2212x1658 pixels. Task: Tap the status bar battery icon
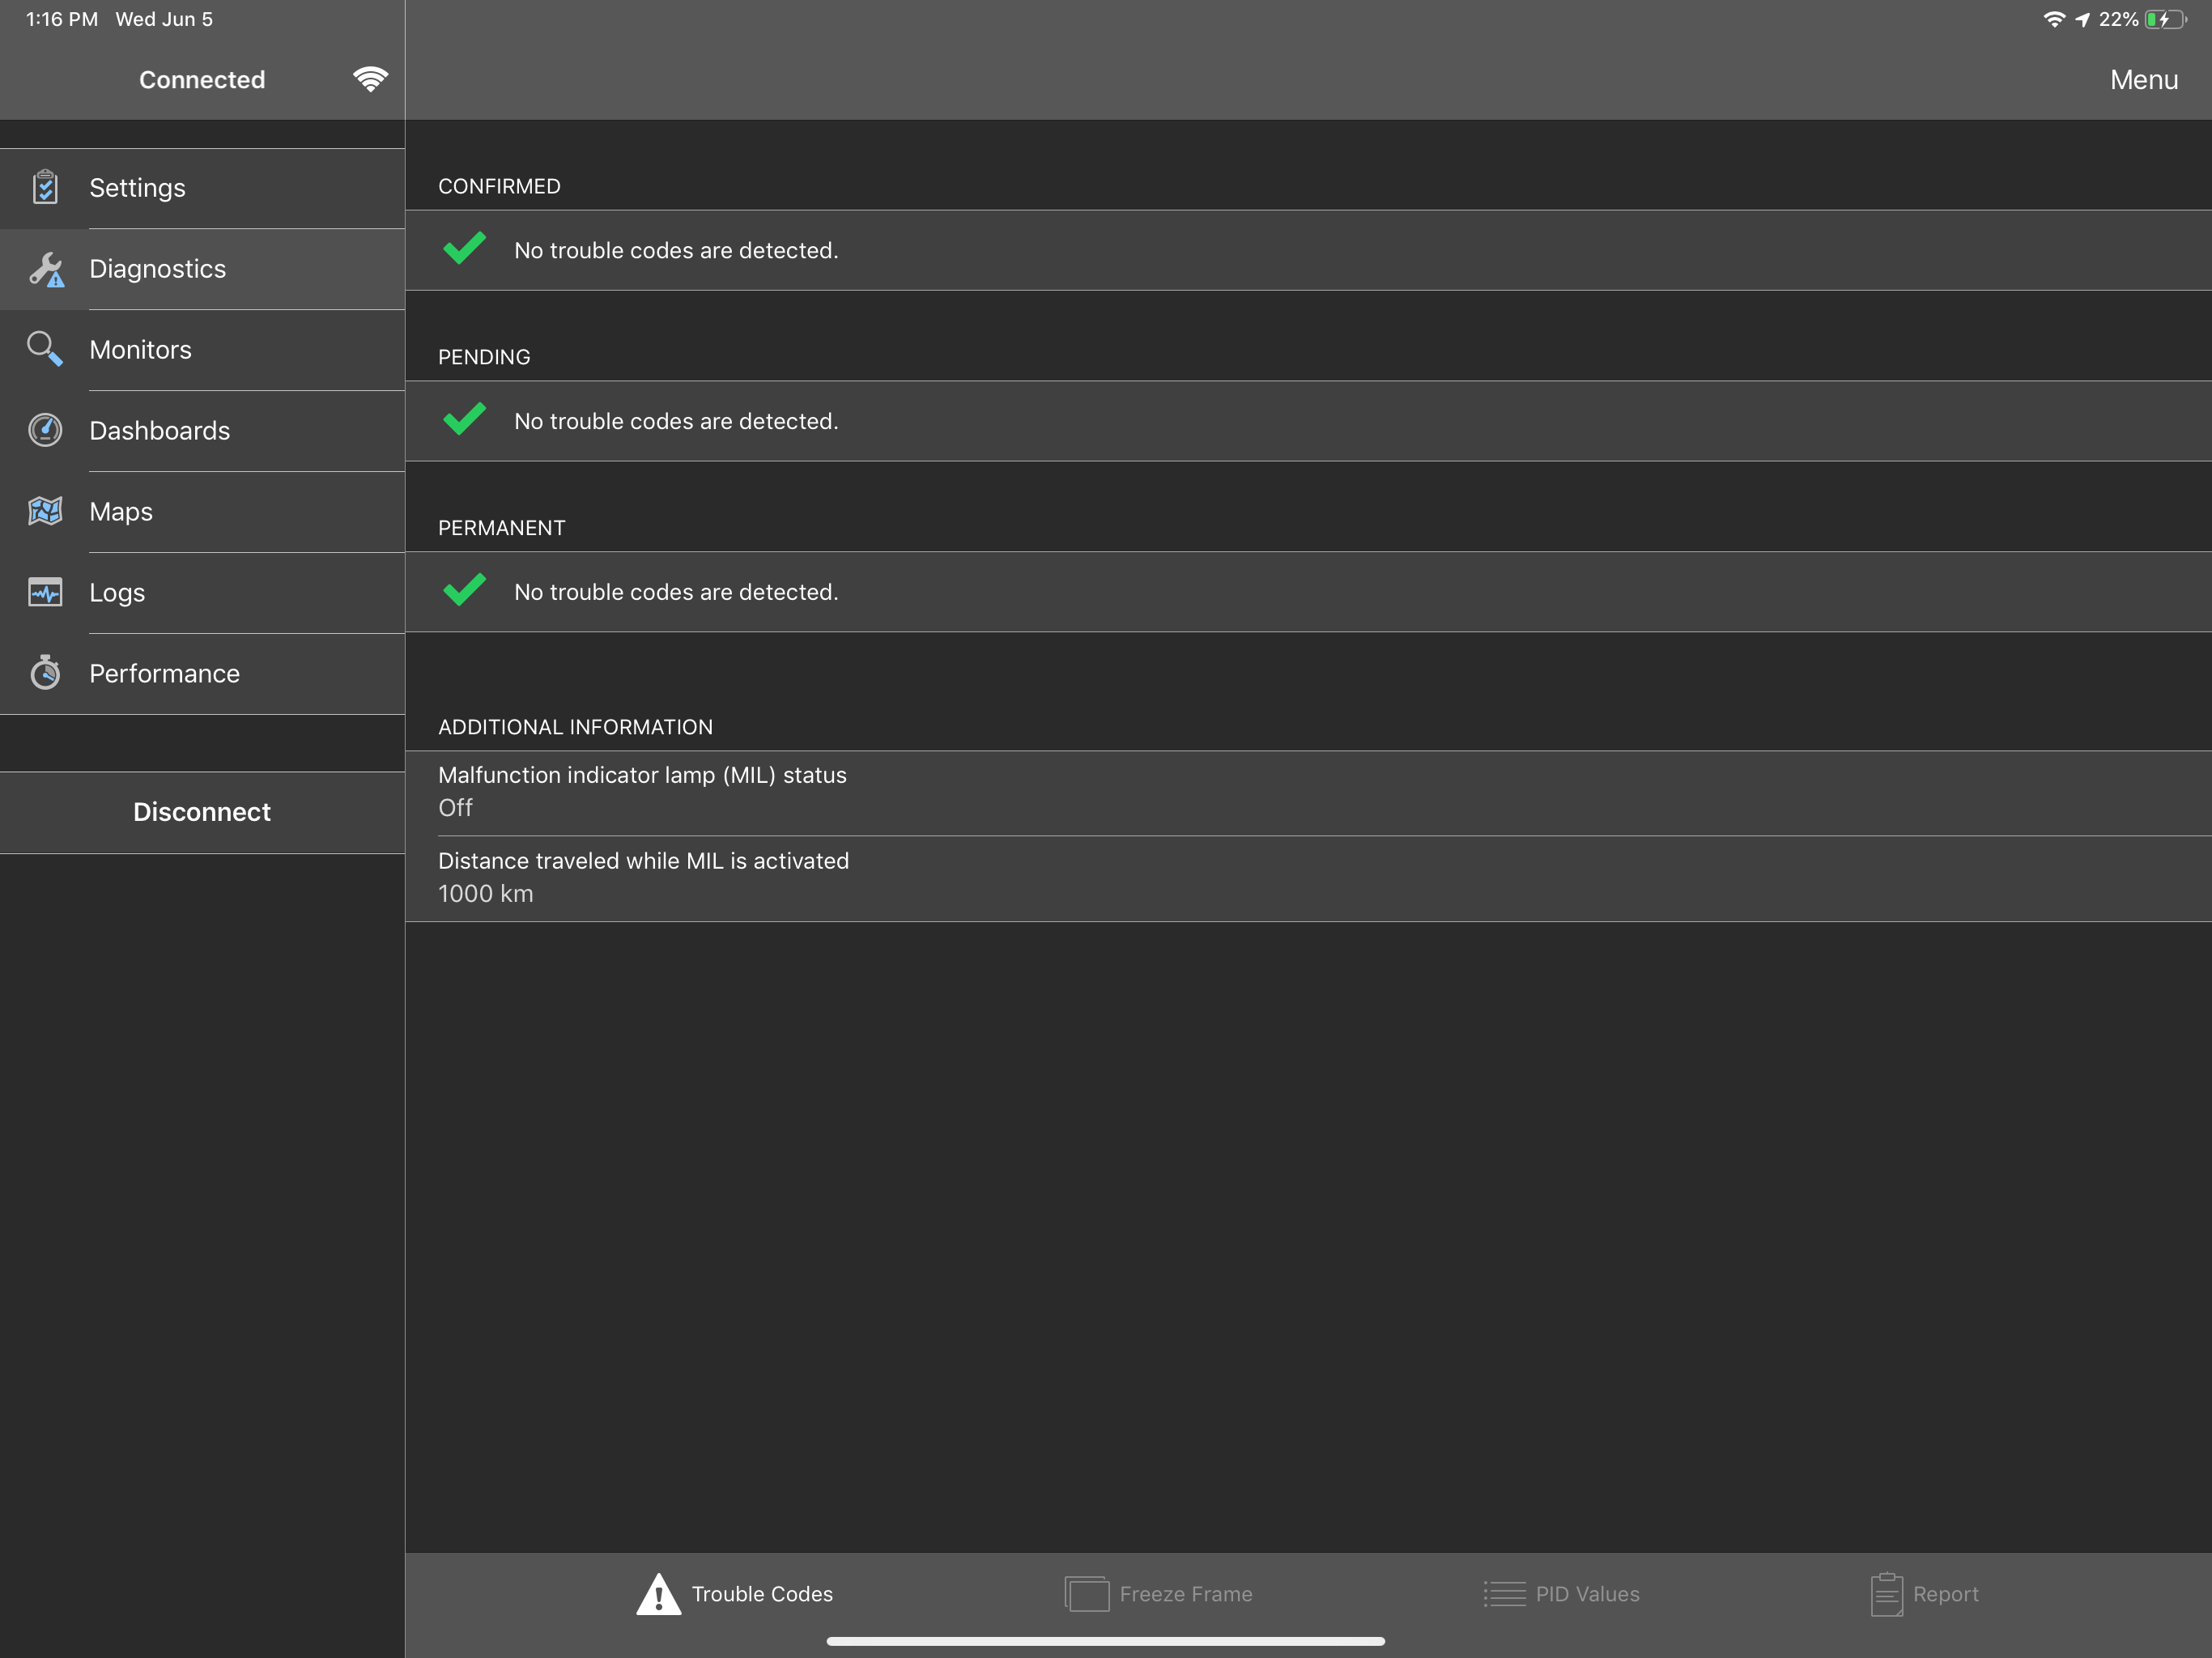2166,19
